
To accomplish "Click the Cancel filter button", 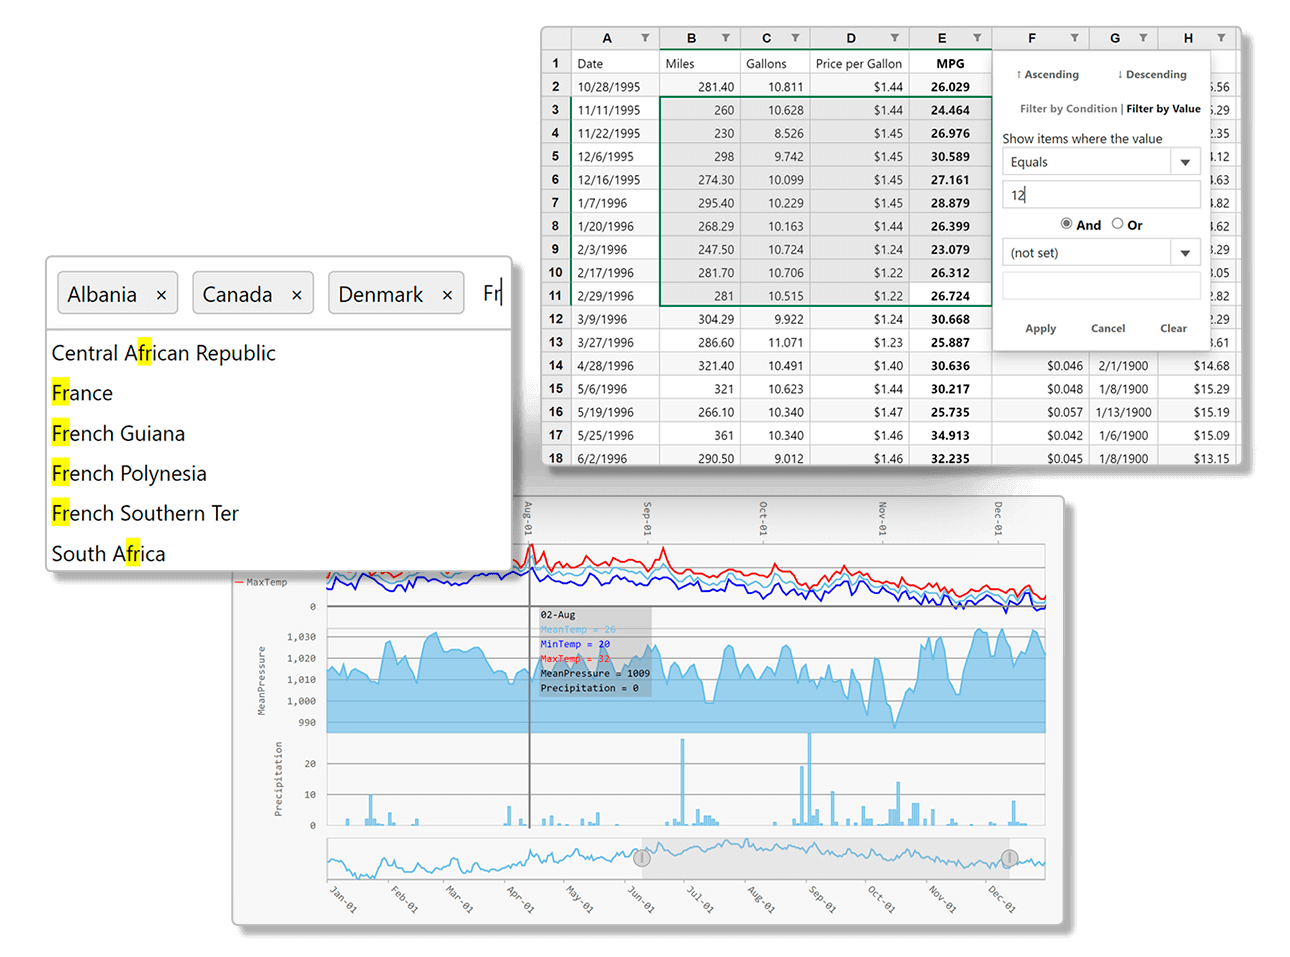I will pyautogui.click(x=1107, y=328).
